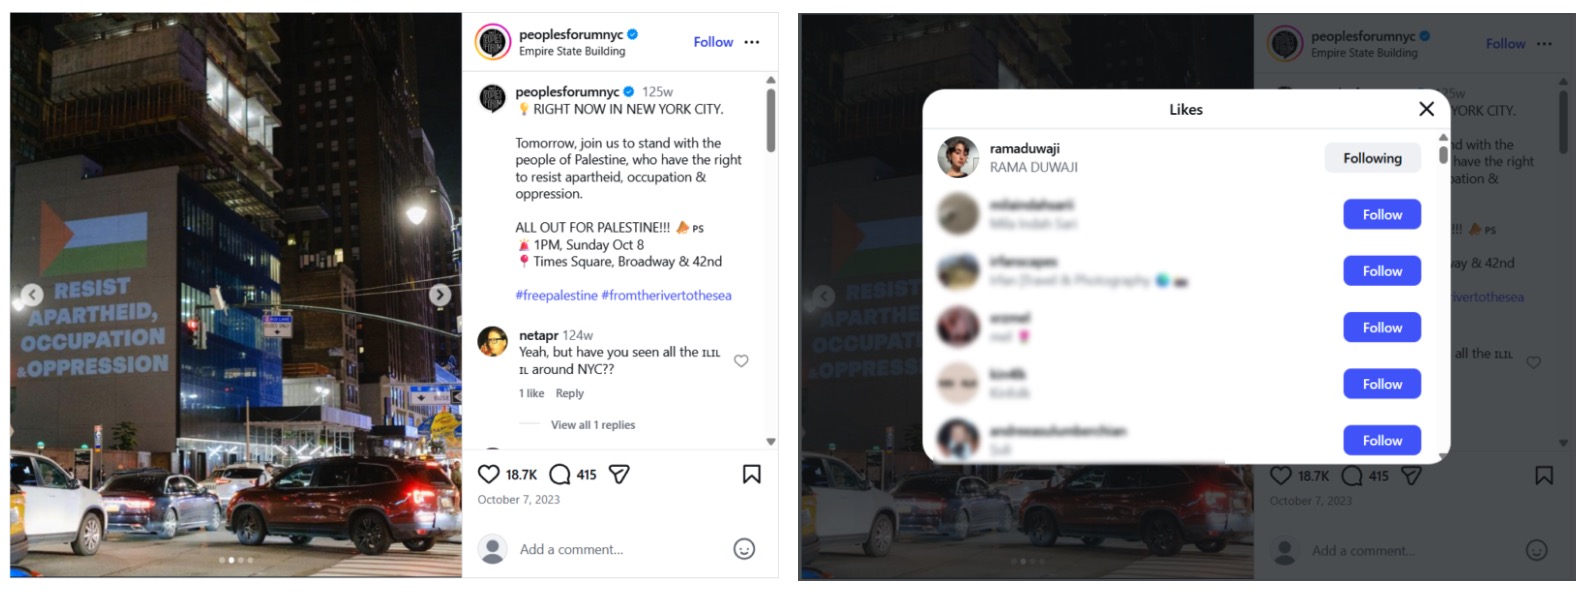The width and height of the screenshot is (1586, 596).
Task: Go to previous photo with left arrow
Action: click(x=33, y=295)
